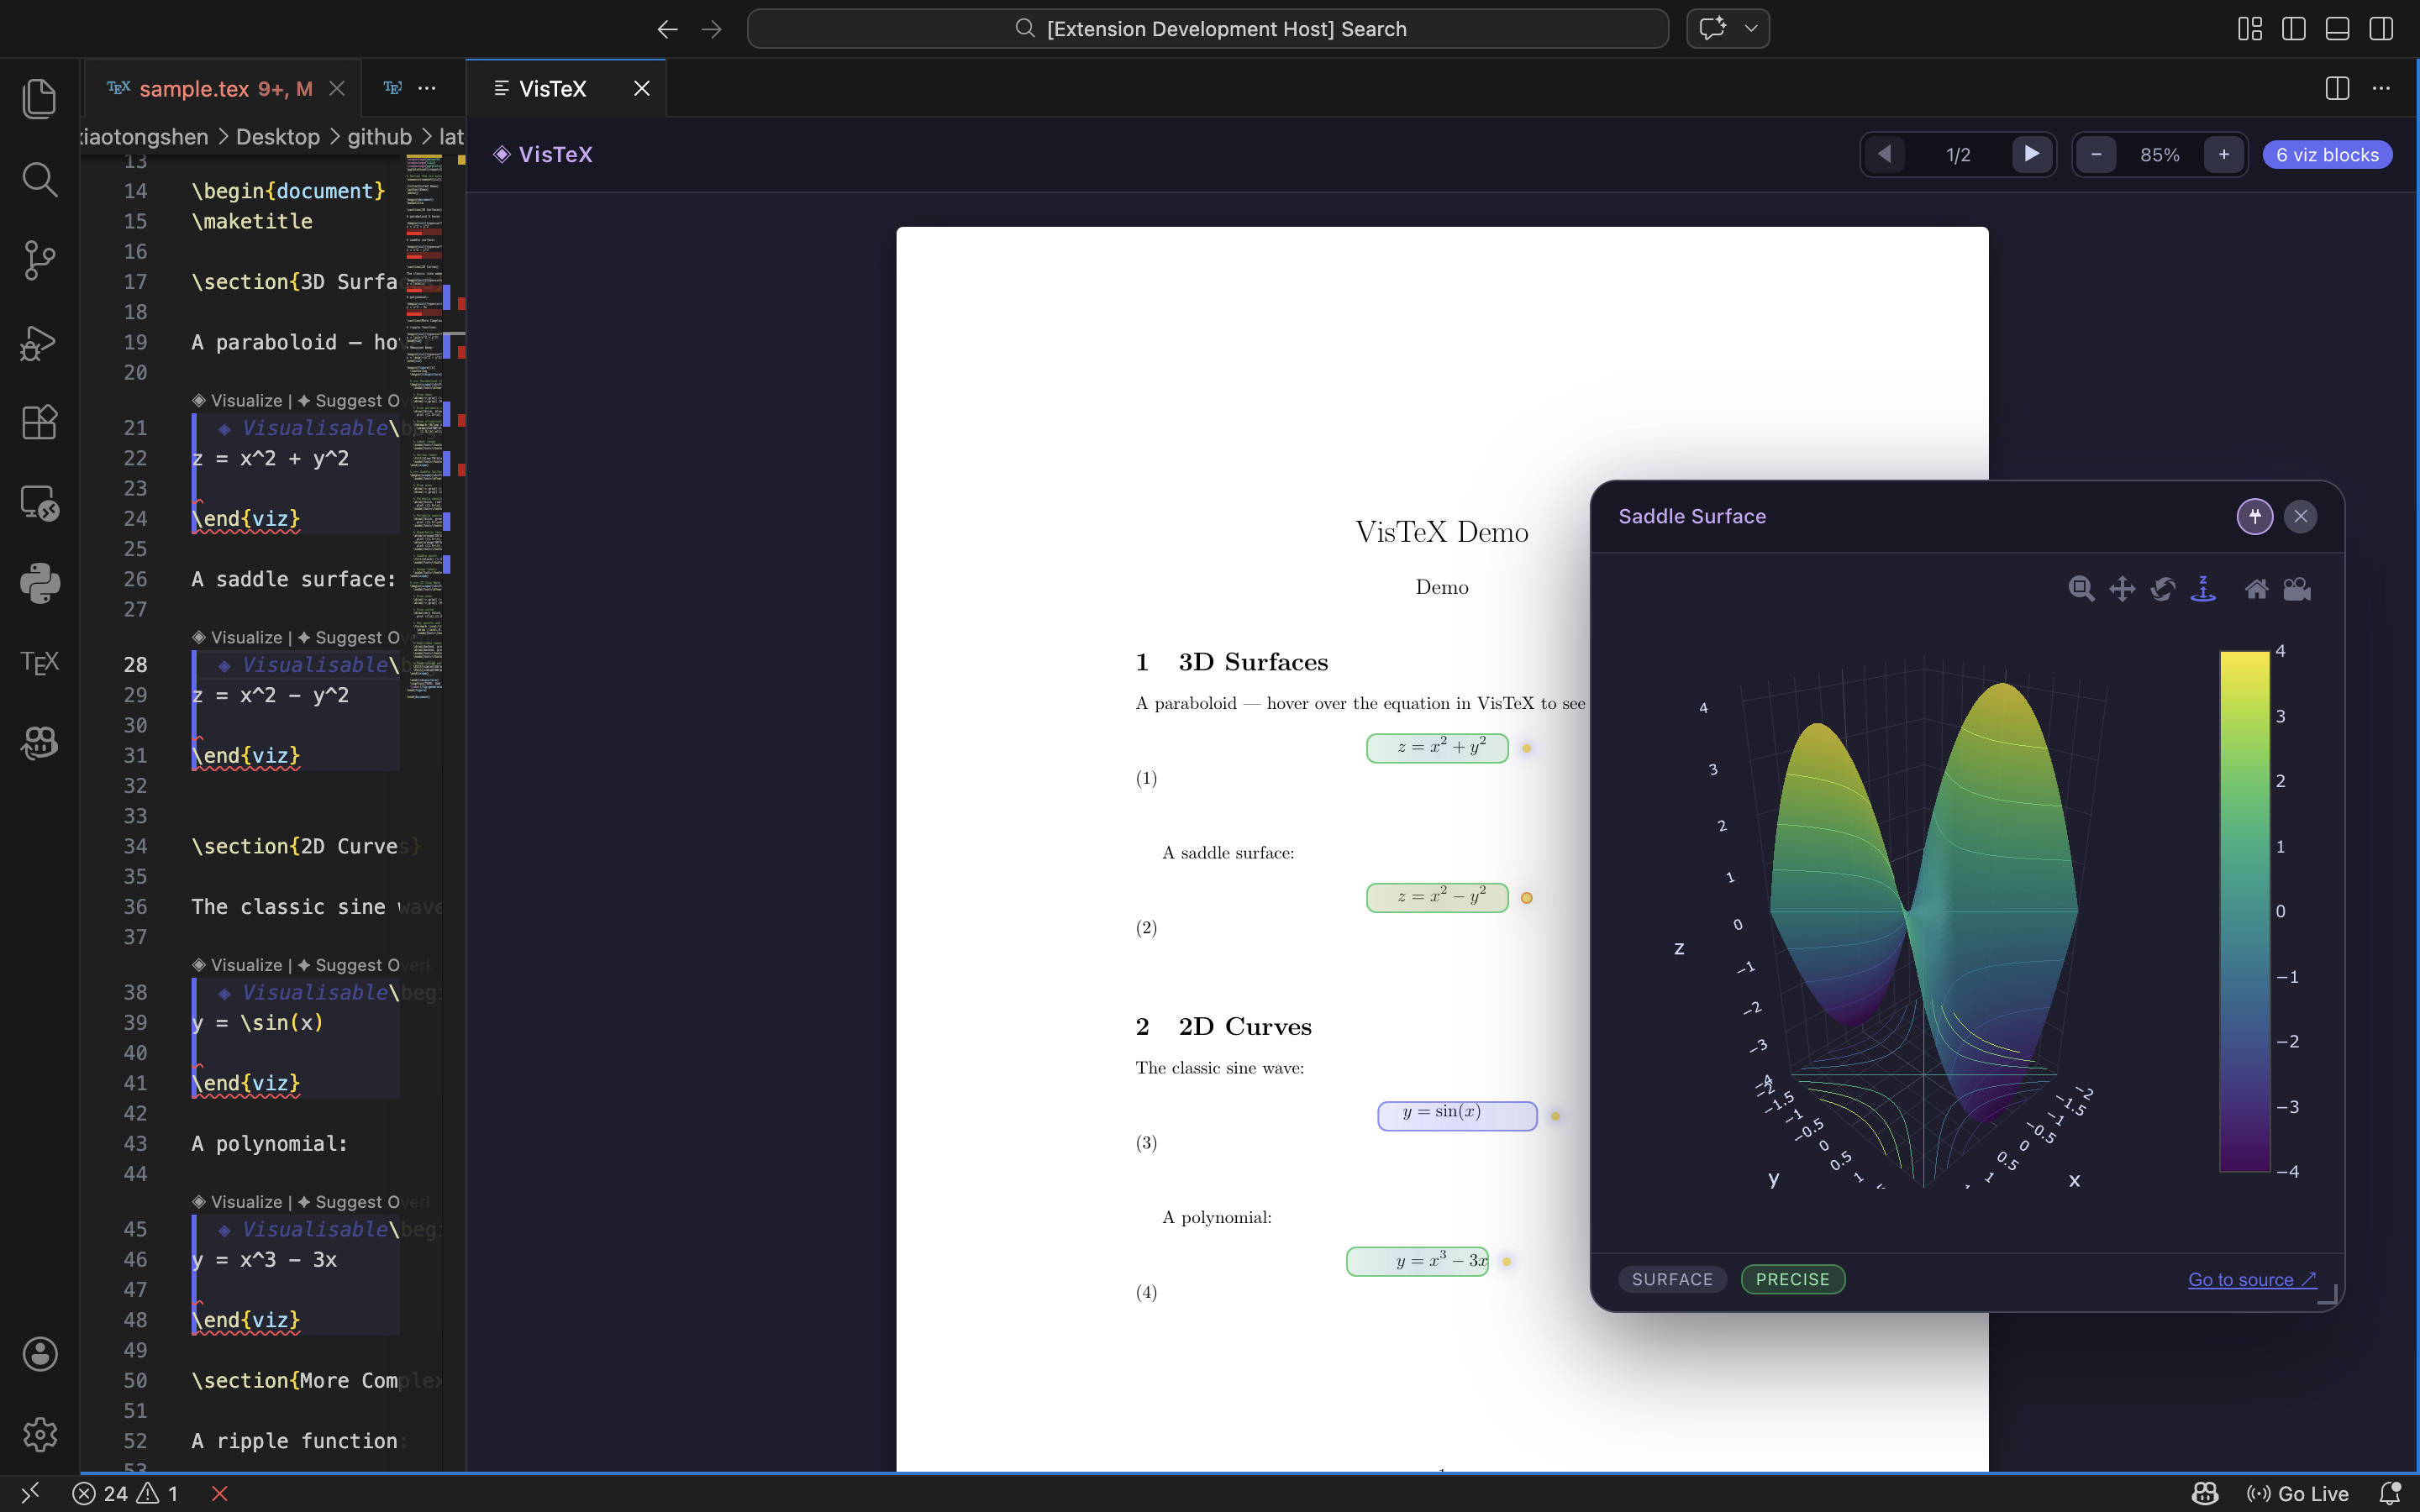
Task: Click the Go to source link
Action: point(2251,1279)
